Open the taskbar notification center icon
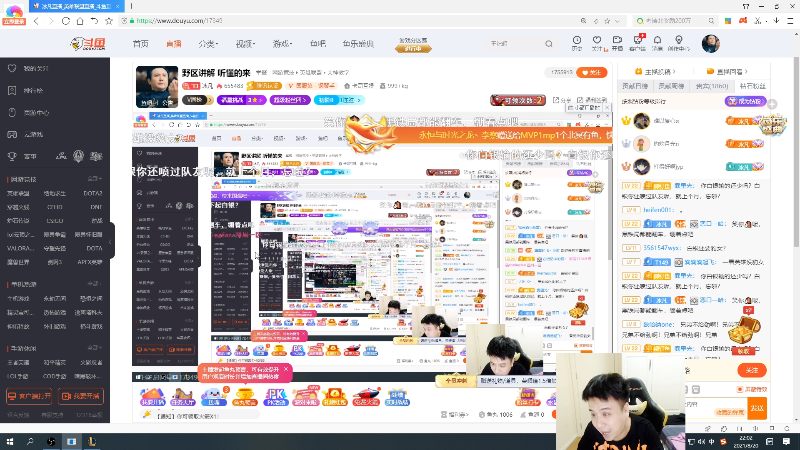800x450 pixels. tap(786, 441)
